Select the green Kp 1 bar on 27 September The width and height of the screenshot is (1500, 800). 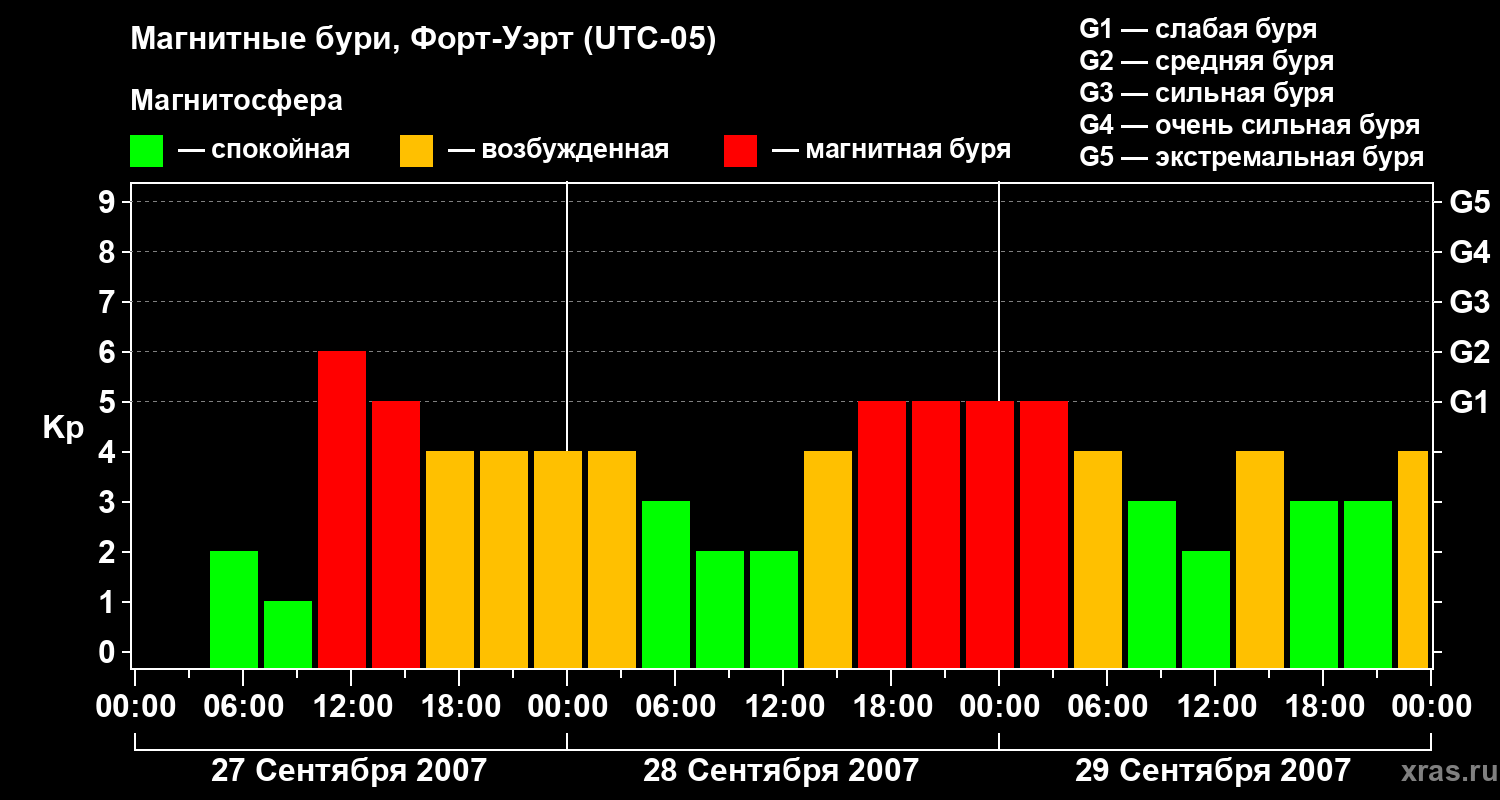[288, 634]
